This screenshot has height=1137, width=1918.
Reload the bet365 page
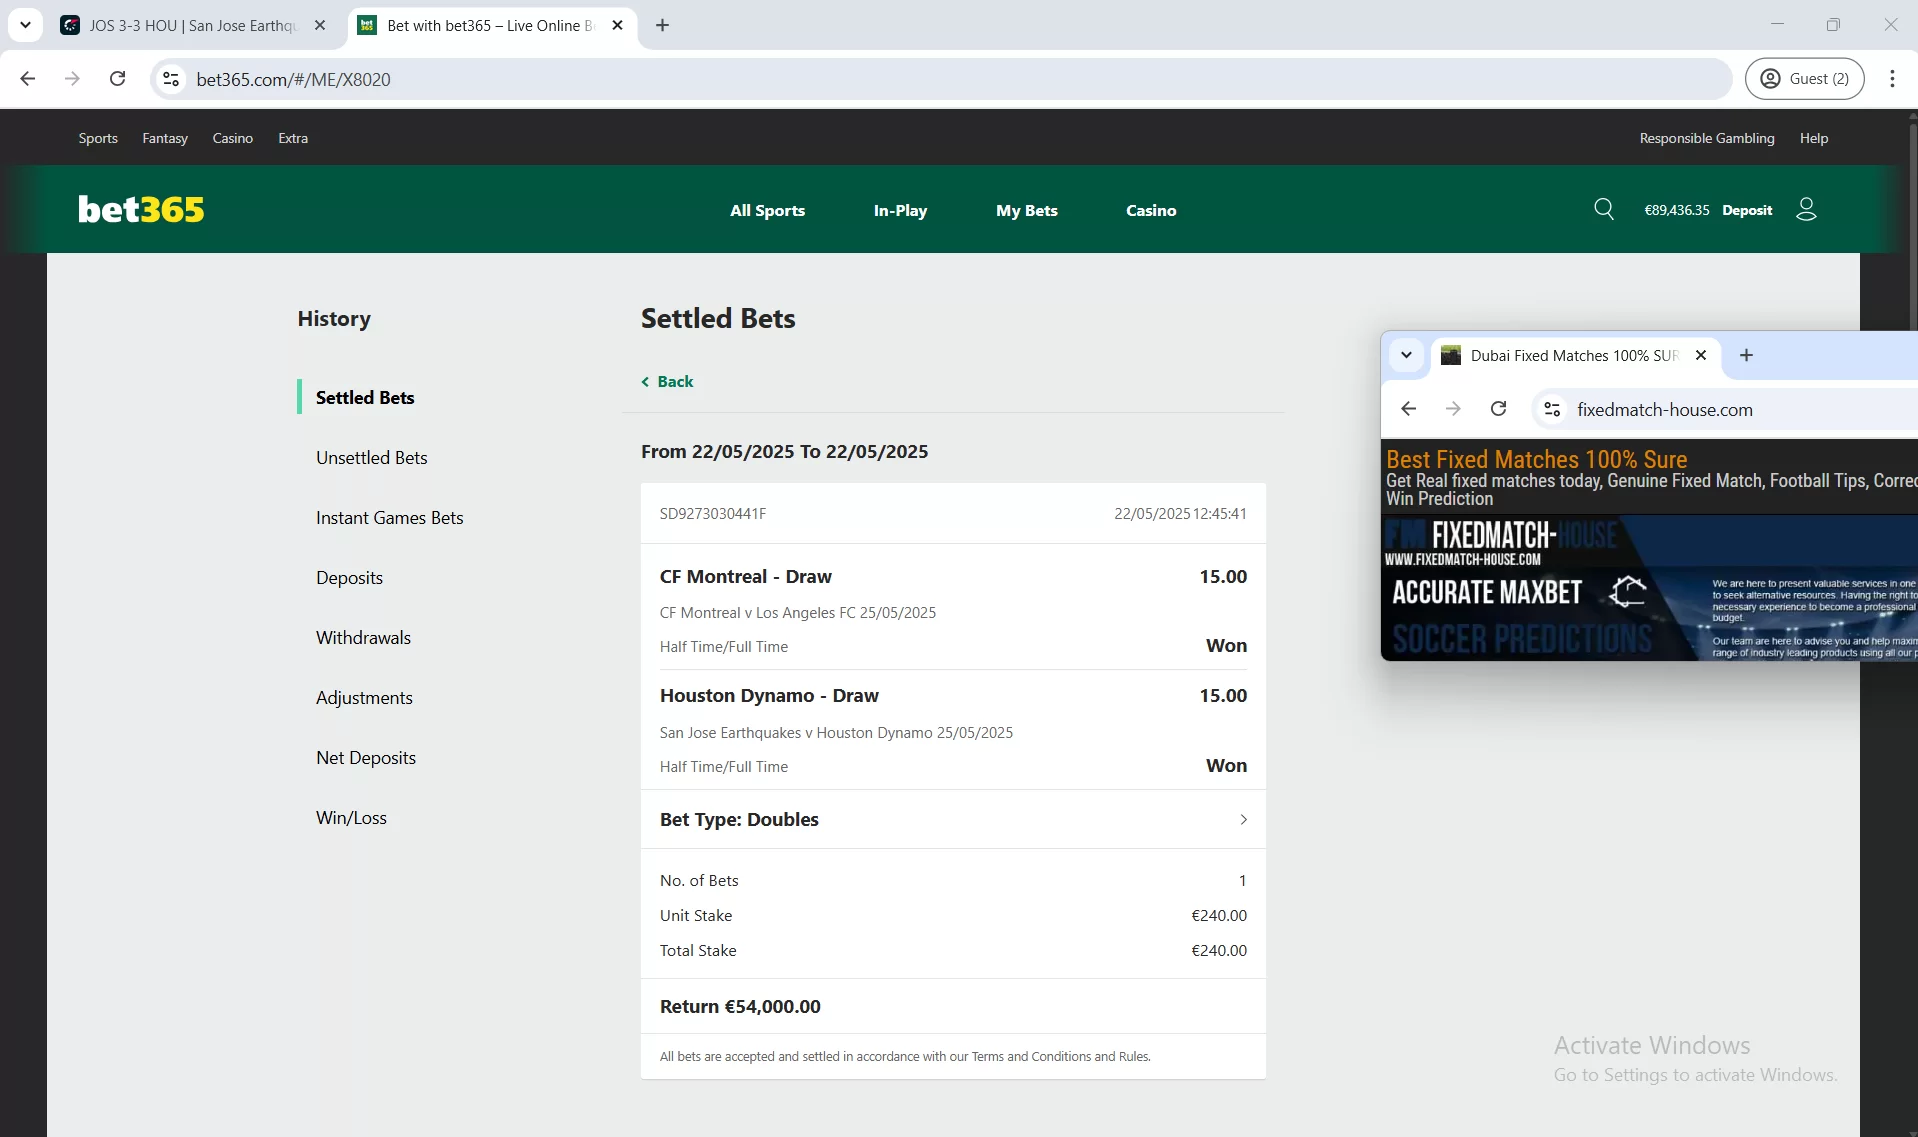pyautogui.click(x=118, y=79)
